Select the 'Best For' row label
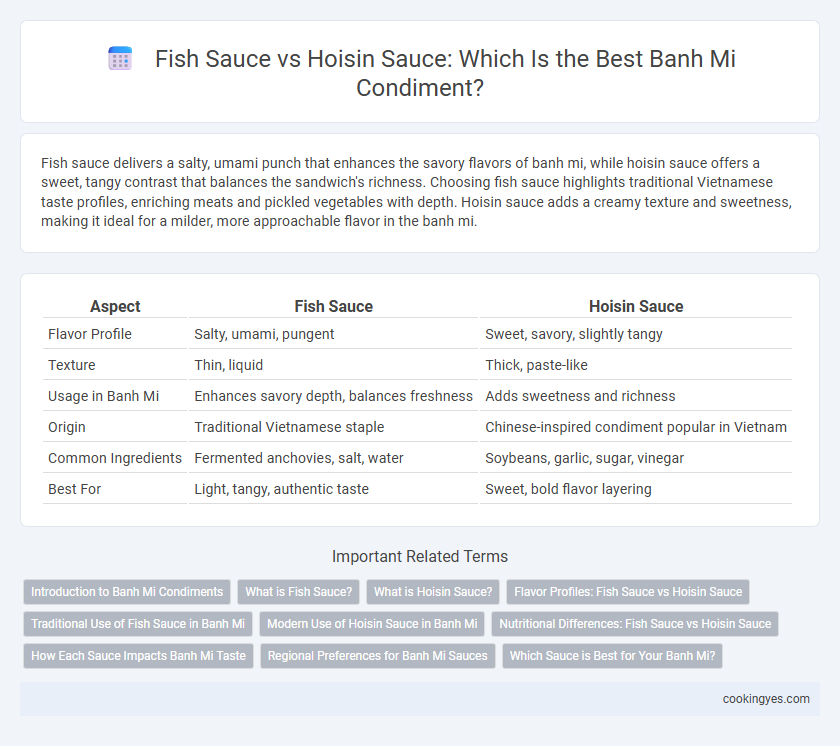The image size is (840, 746). tap(74, 489)
